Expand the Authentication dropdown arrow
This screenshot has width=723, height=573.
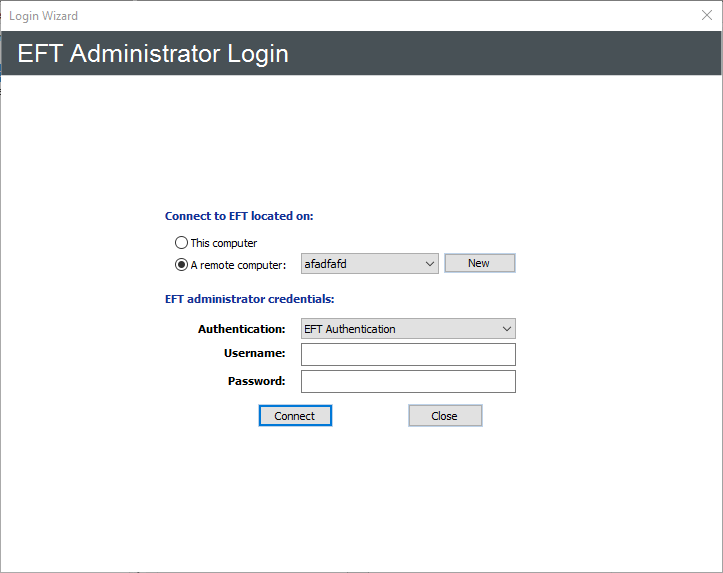(x=507, y=329)
